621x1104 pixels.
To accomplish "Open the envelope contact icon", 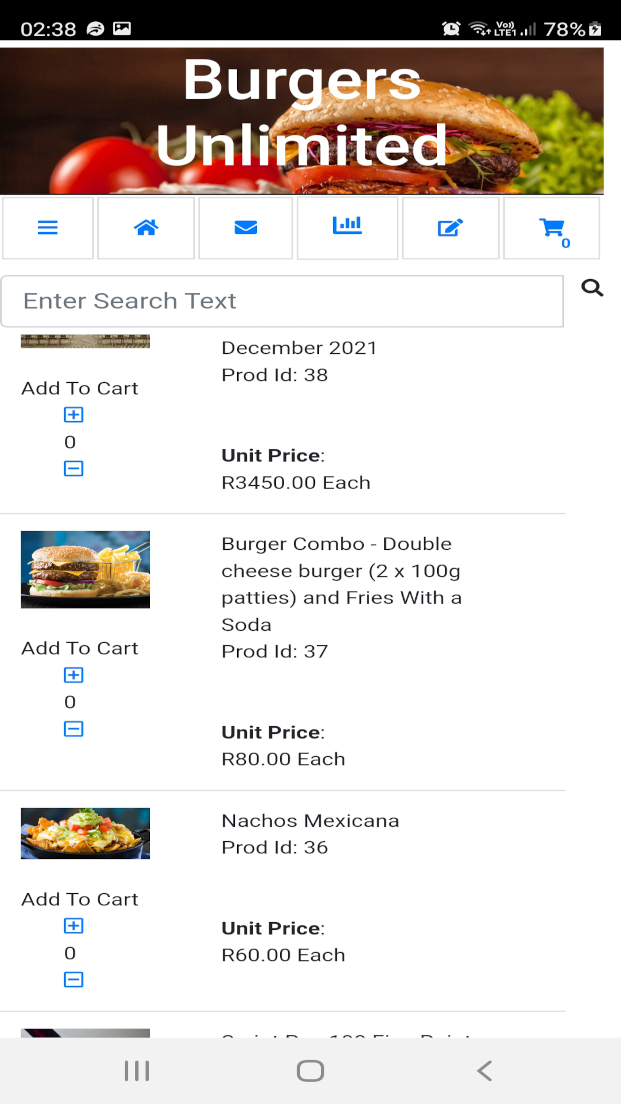I will [x=246, y=228].
